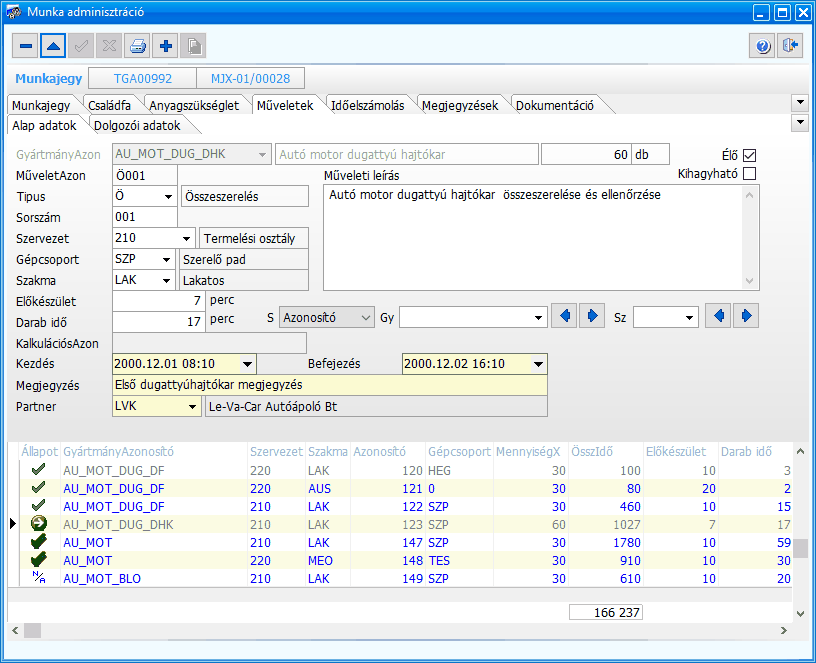The width and height of the screenshot is (816, 663).
Task: Click the printer icon in toolbar
Action: point(137,46)
